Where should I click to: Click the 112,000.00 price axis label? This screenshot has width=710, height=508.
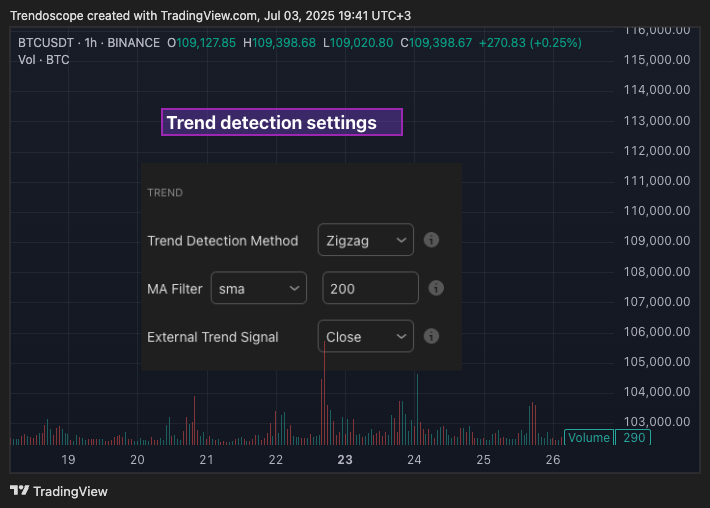(657, 150)
